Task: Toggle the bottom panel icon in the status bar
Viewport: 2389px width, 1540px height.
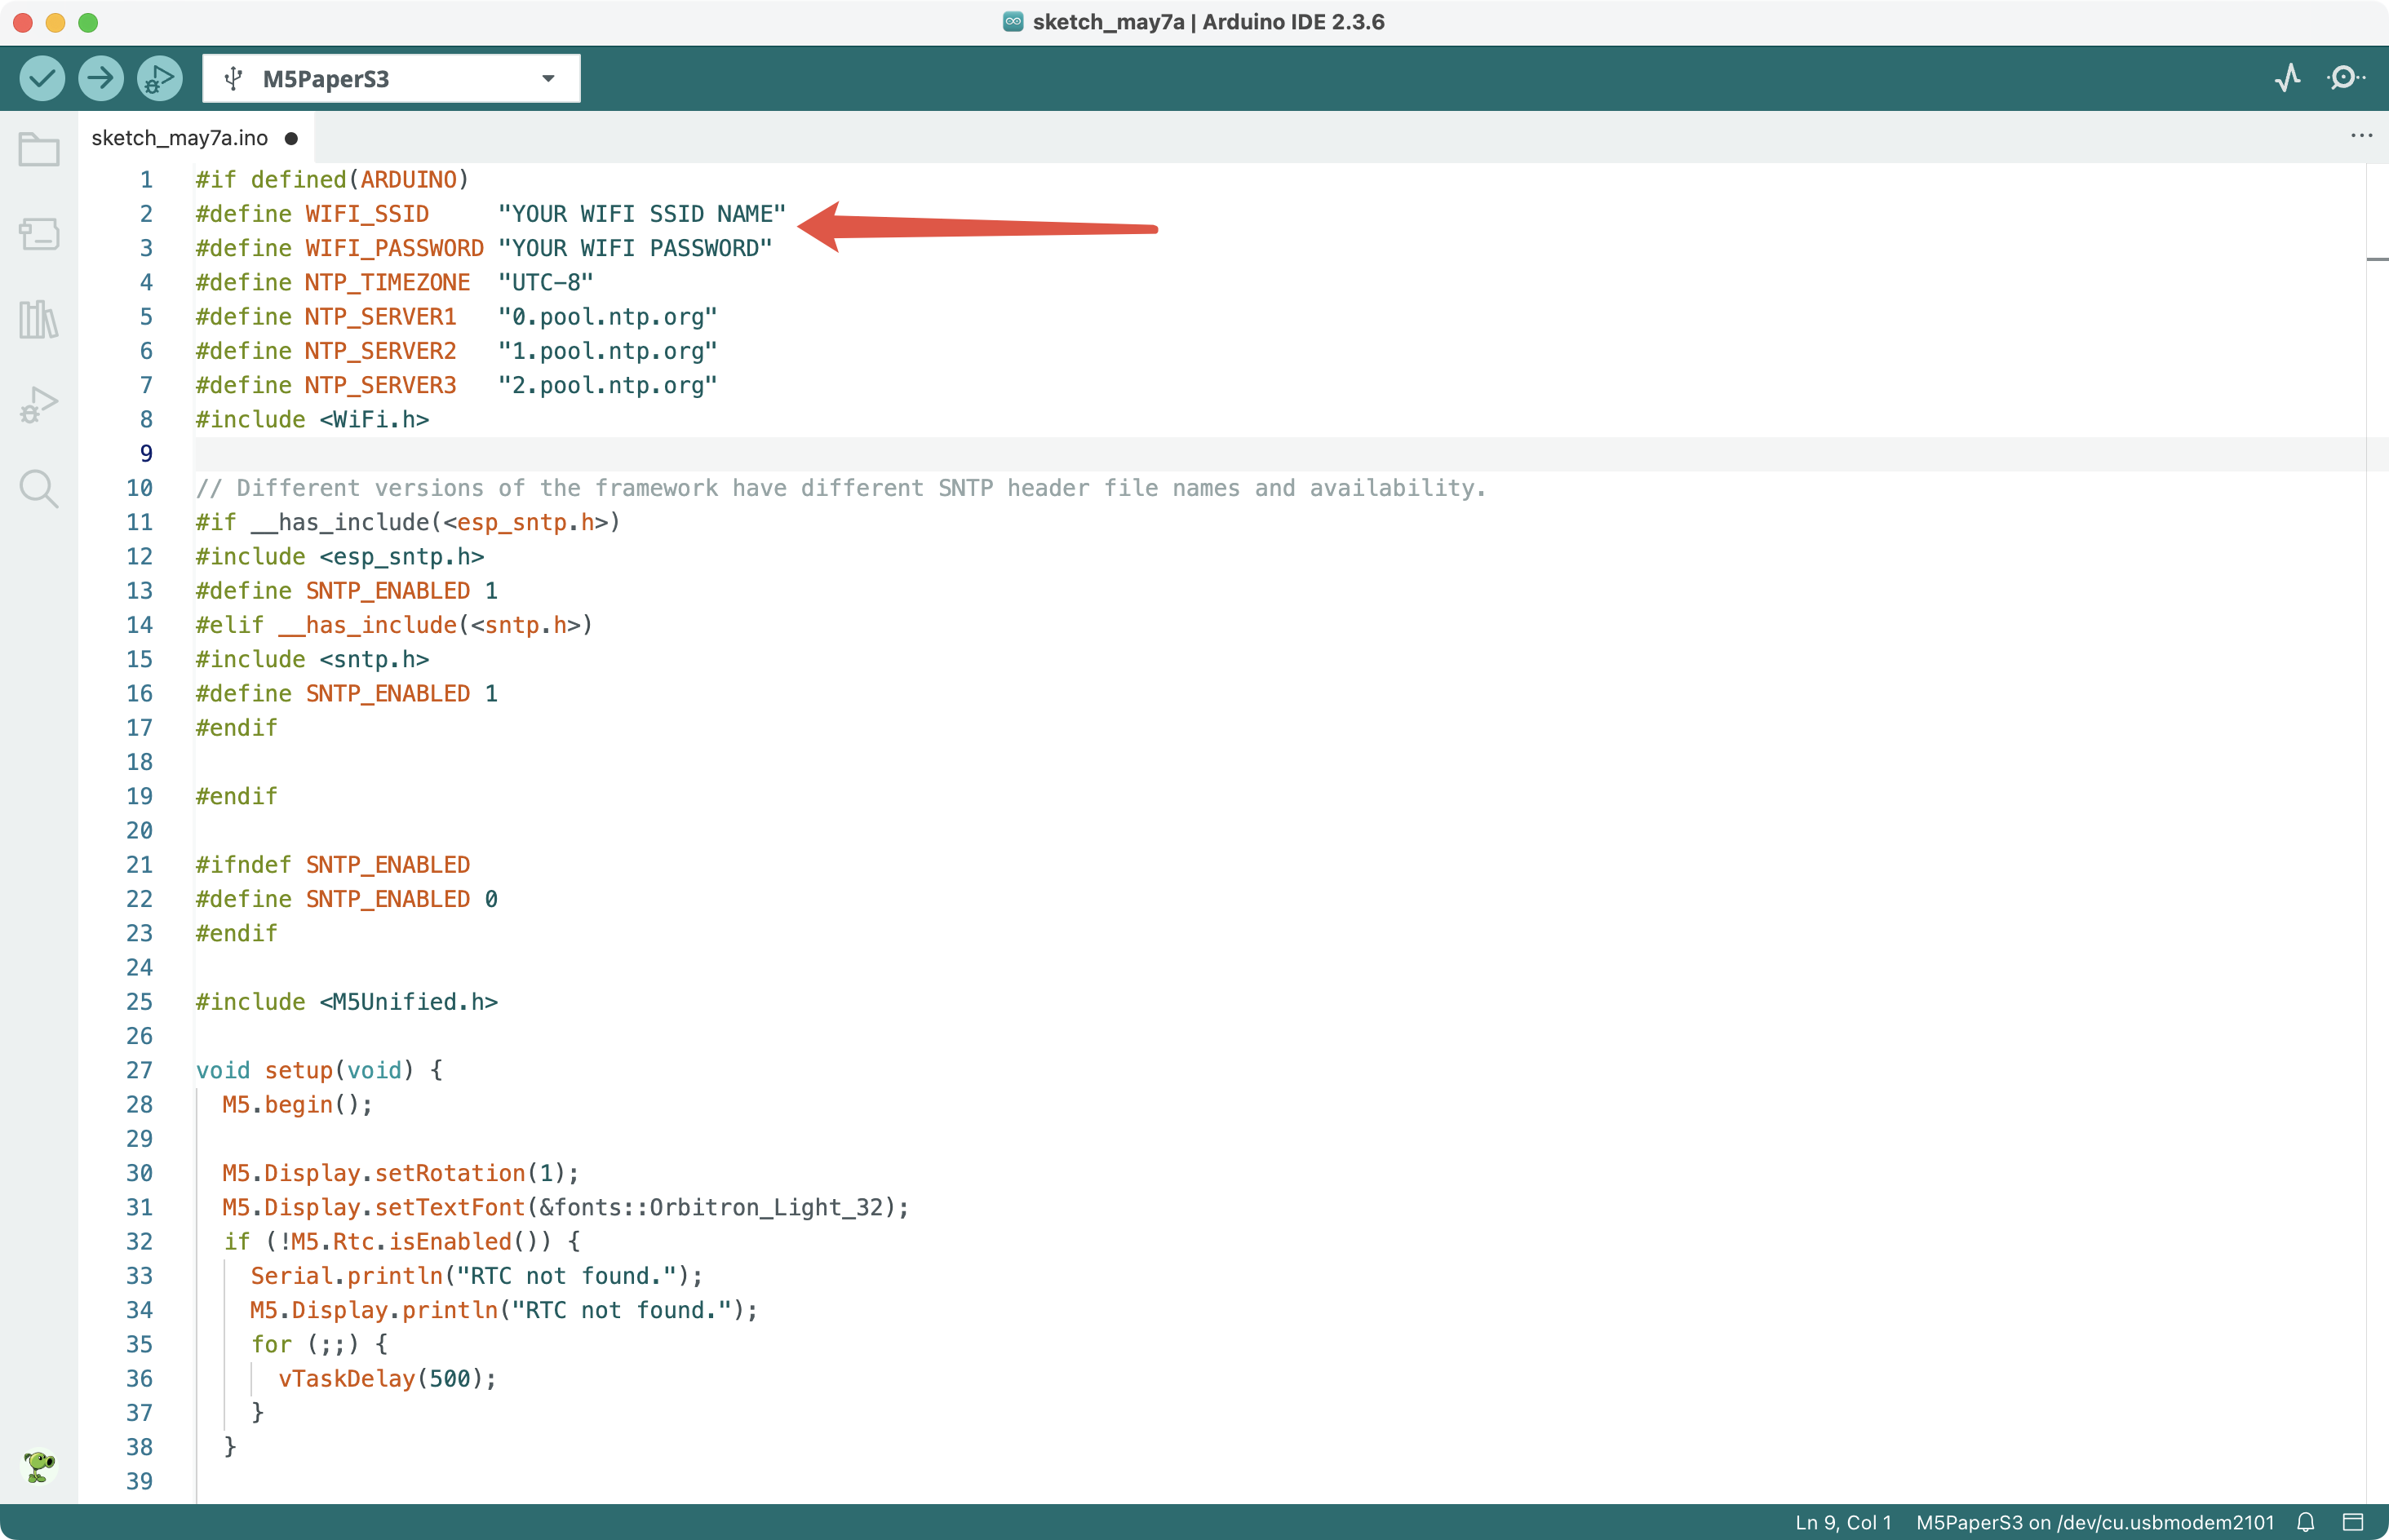Action: pyautogui.click(x=2353, y=1522)
